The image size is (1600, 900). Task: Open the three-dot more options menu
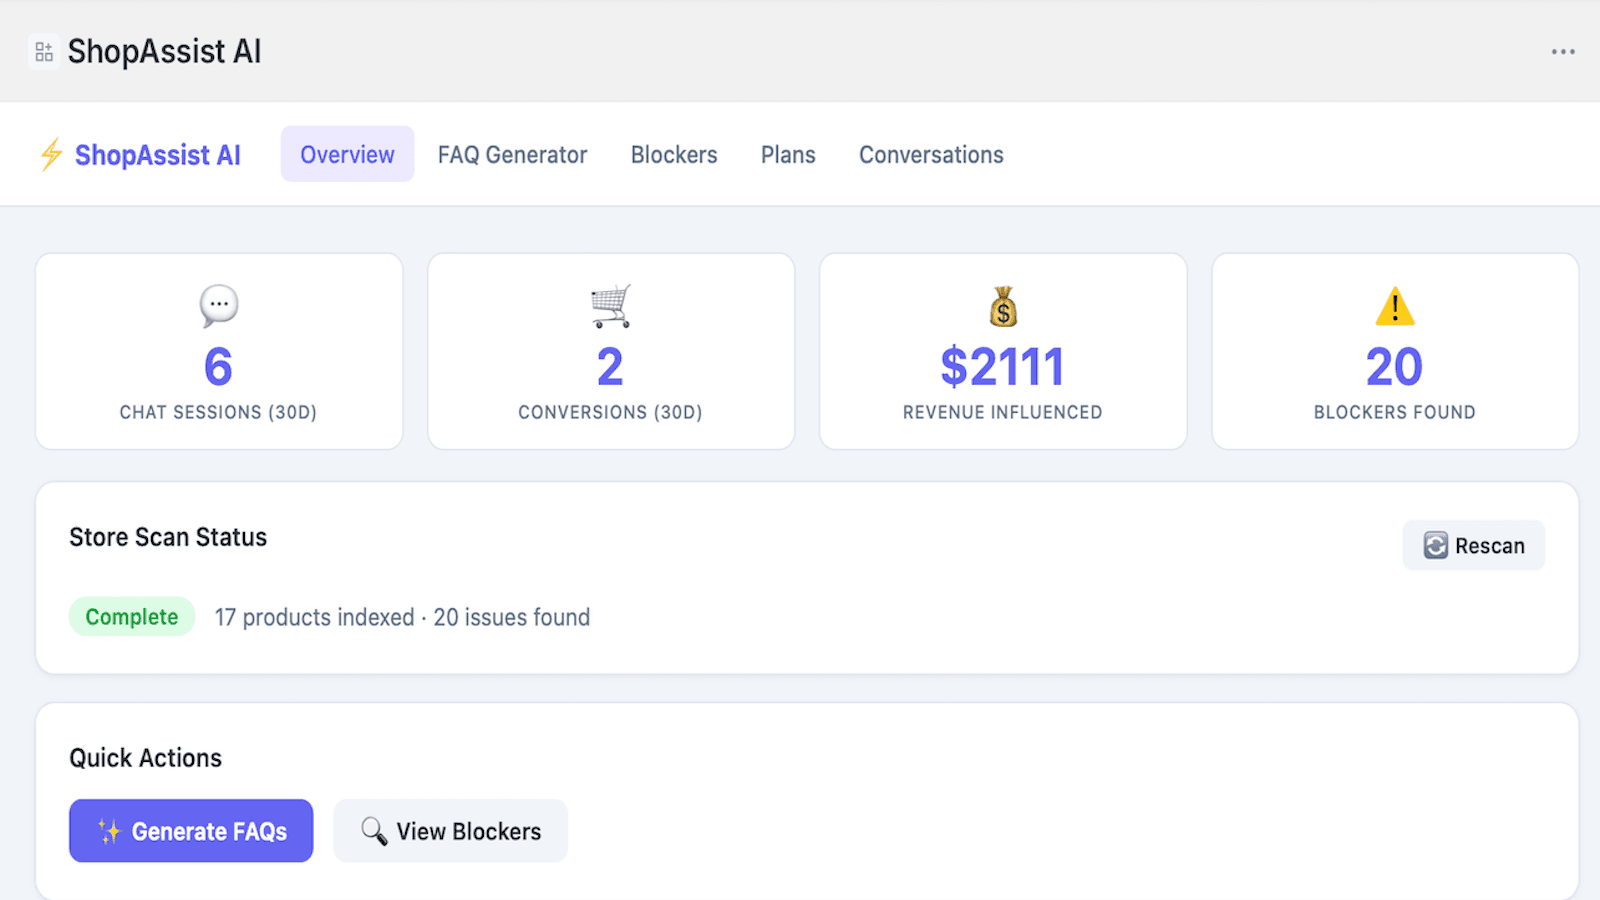pos(1563,52)
